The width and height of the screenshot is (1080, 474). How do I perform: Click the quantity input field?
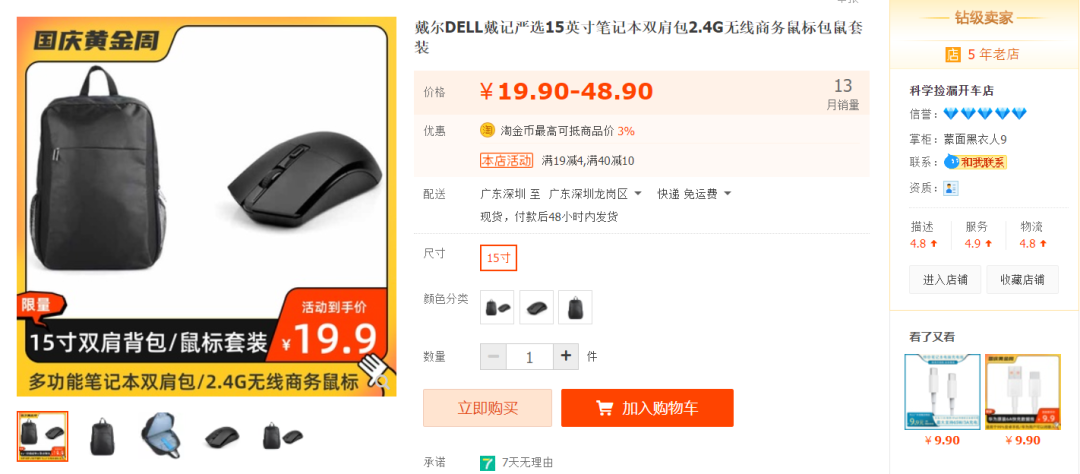pyautogui.click(x=530, y=356)
